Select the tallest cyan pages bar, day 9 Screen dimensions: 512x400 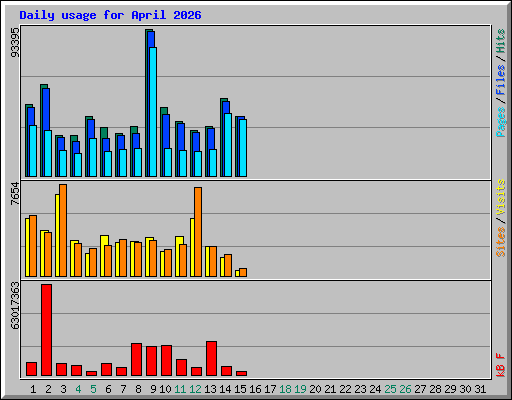(153, 112)
